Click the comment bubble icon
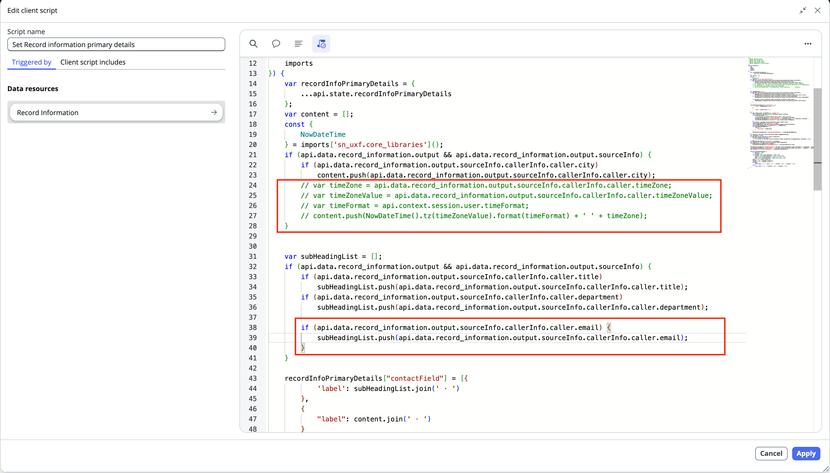 tap(276, 44)
